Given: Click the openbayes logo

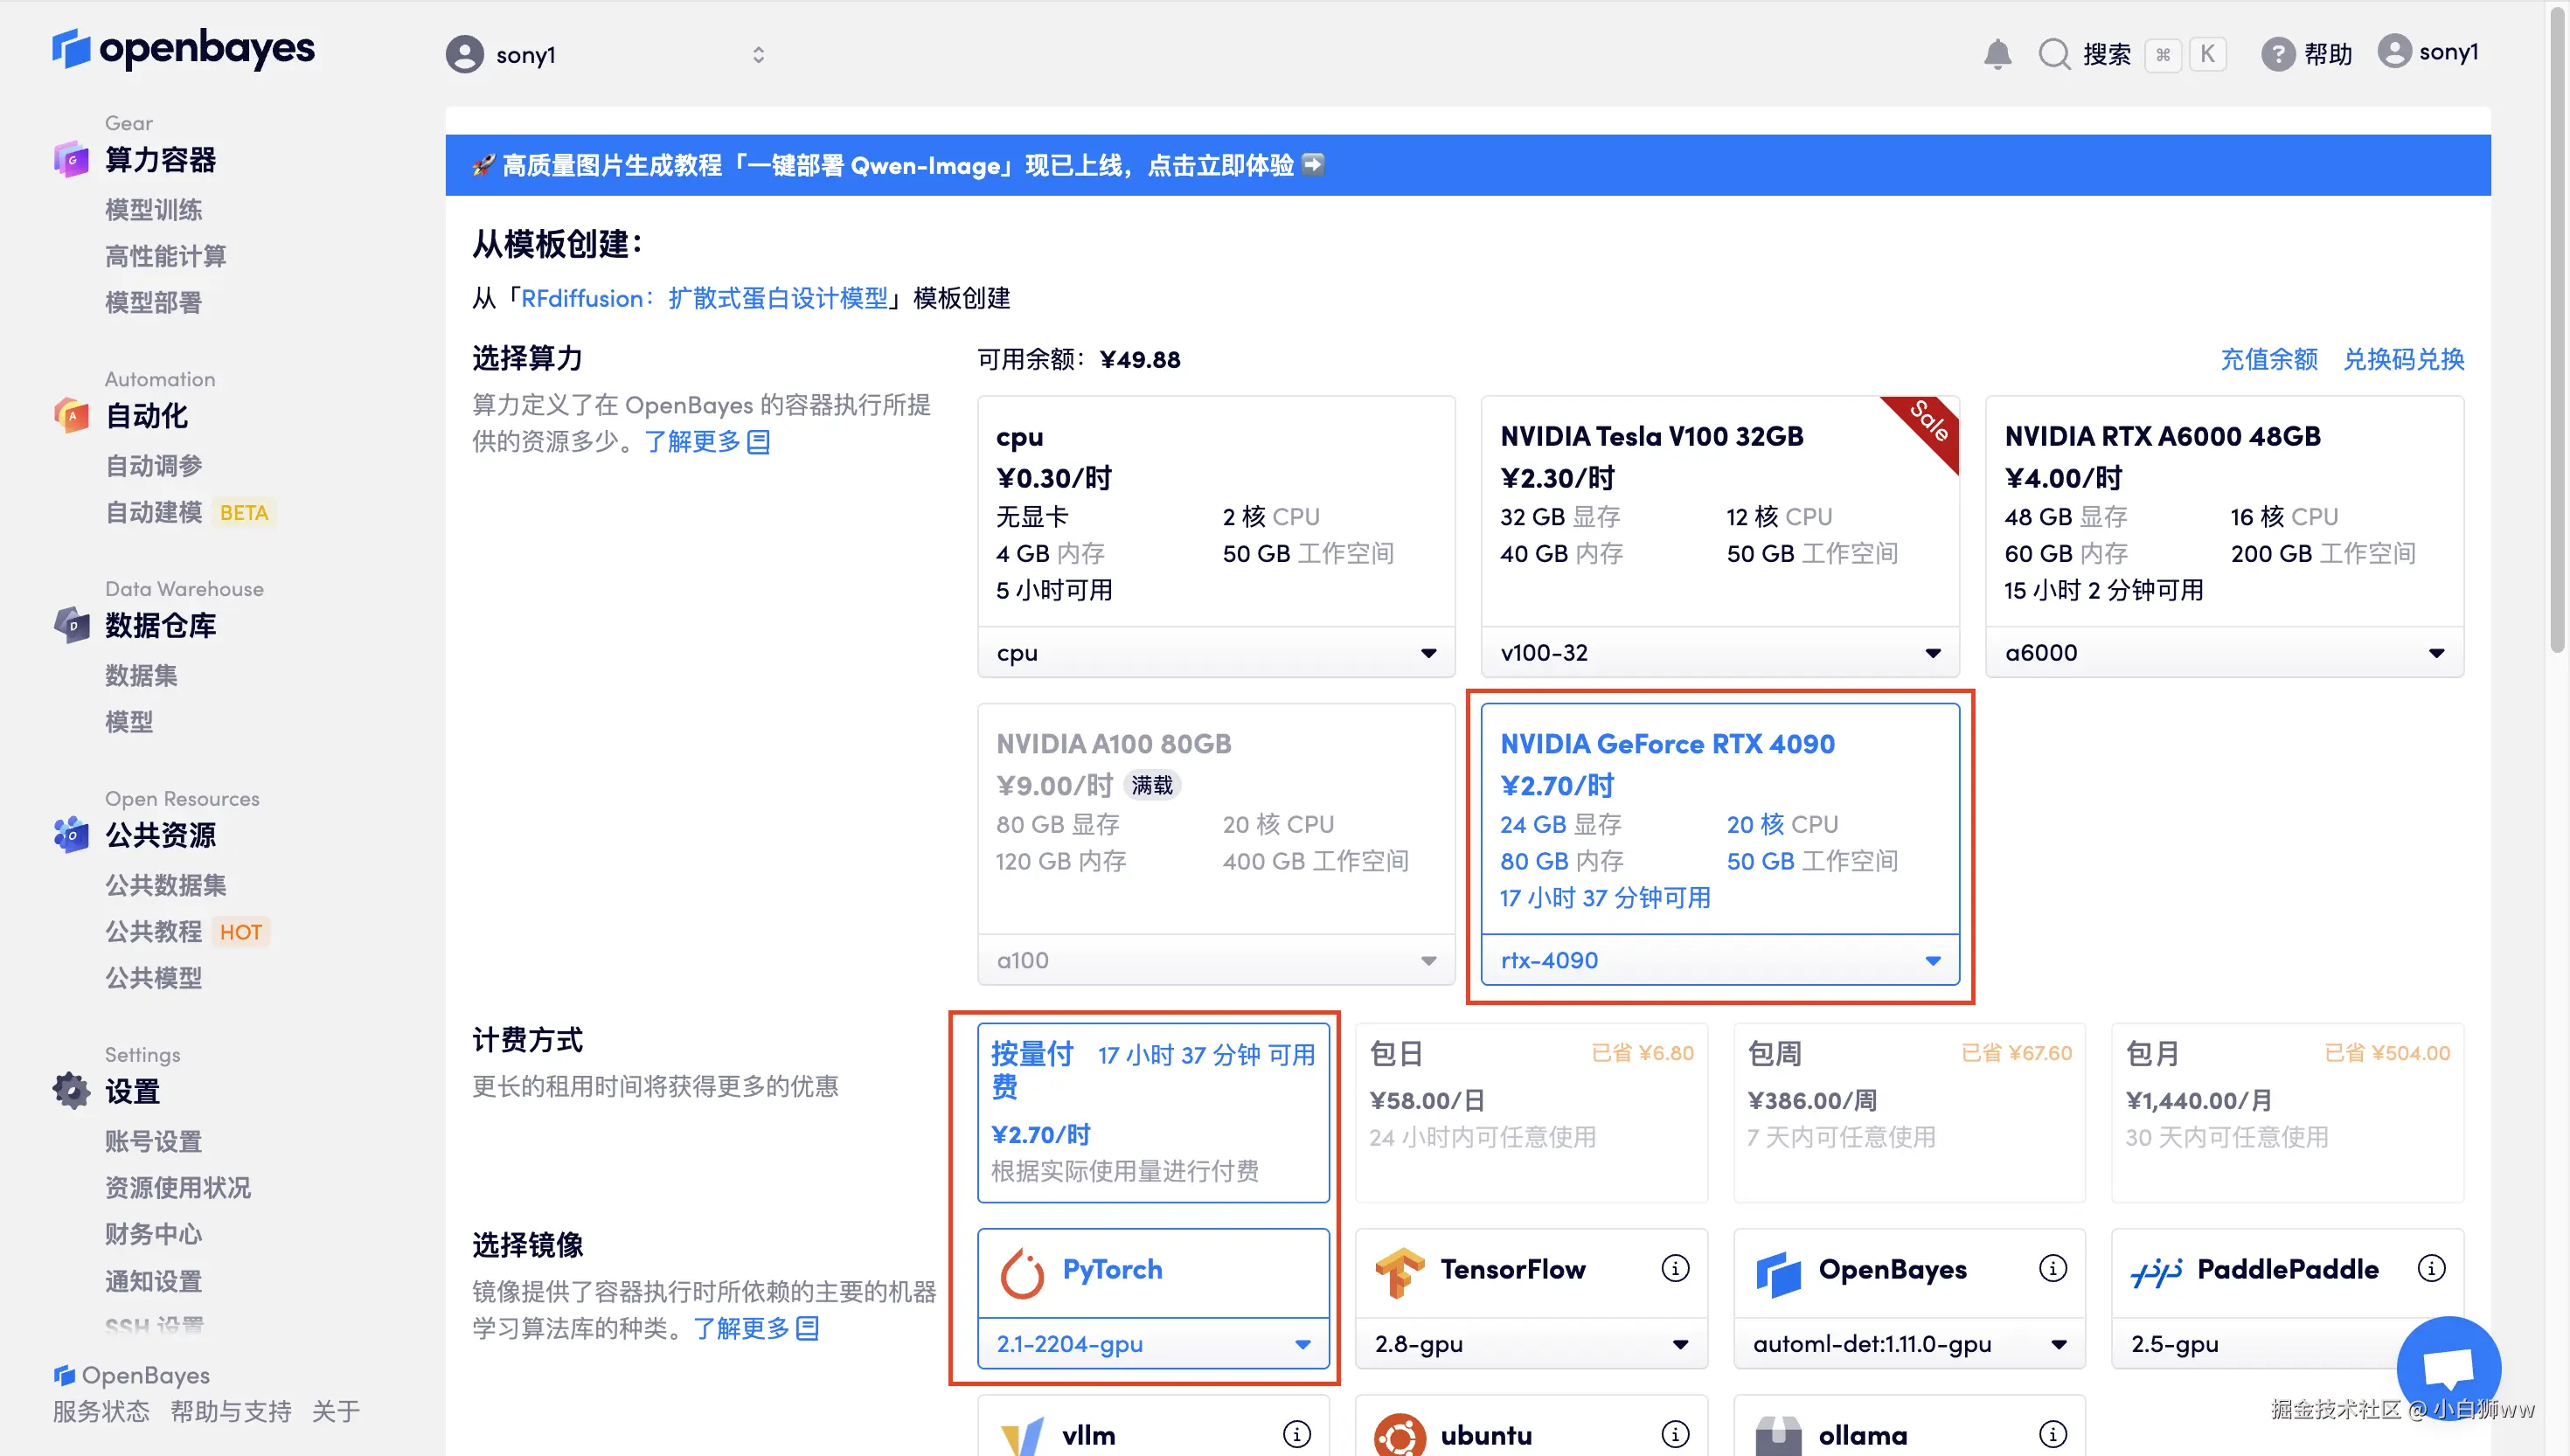Looking at the screenshot, I should click(x=184, y=48).
